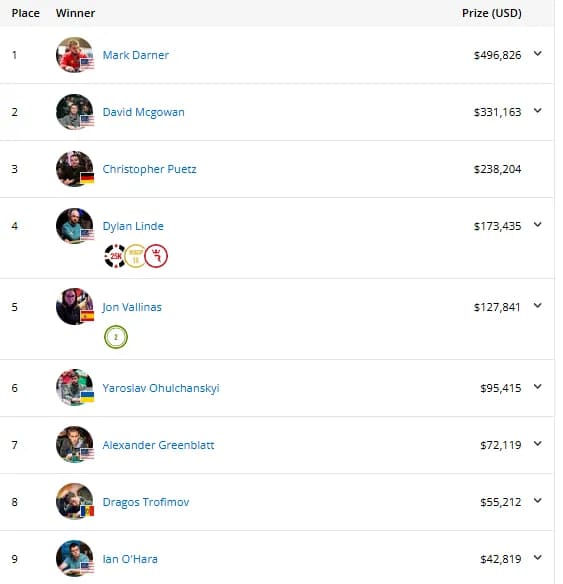Click the green number 2 badge under Jon Vallinas
563x584 pixels.
pyautogui.click(x=116, y=337)
